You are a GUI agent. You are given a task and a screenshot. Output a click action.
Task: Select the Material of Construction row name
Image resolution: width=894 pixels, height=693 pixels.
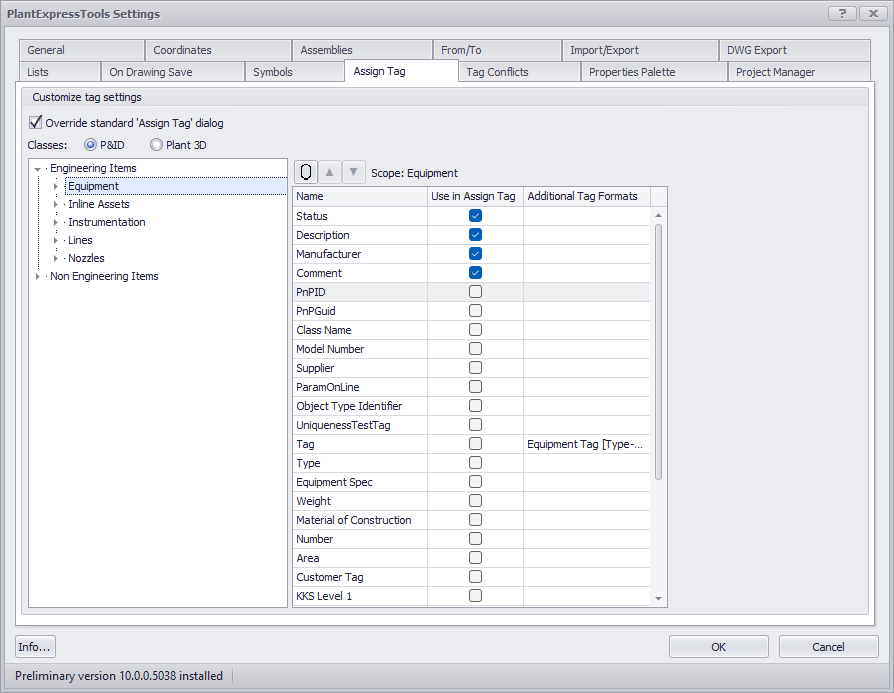(353, 520)
